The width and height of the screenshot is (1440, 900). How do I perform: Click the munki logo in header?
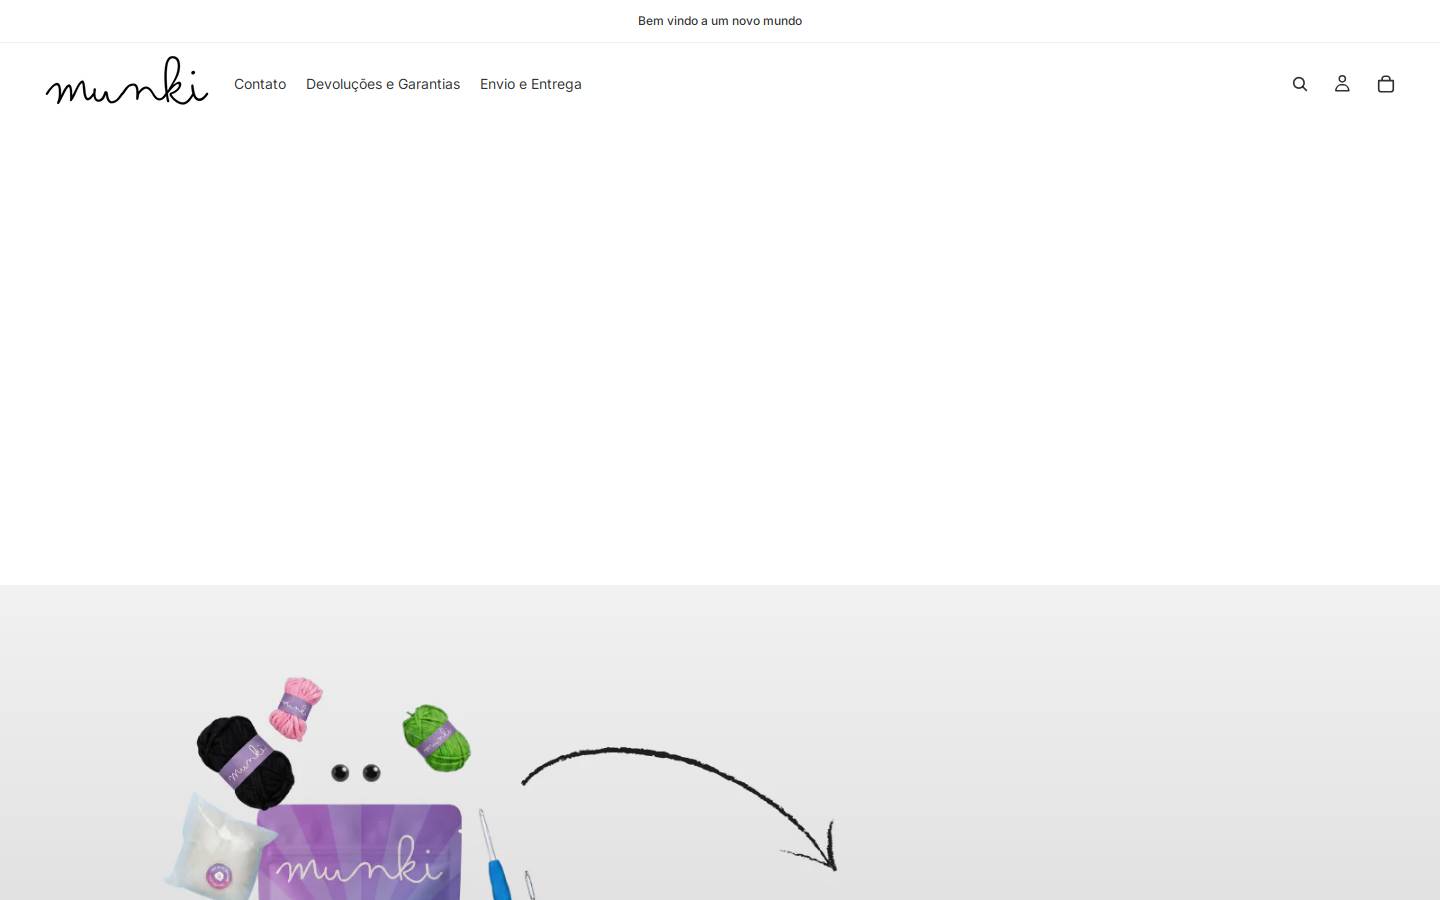tap(127, 81)
